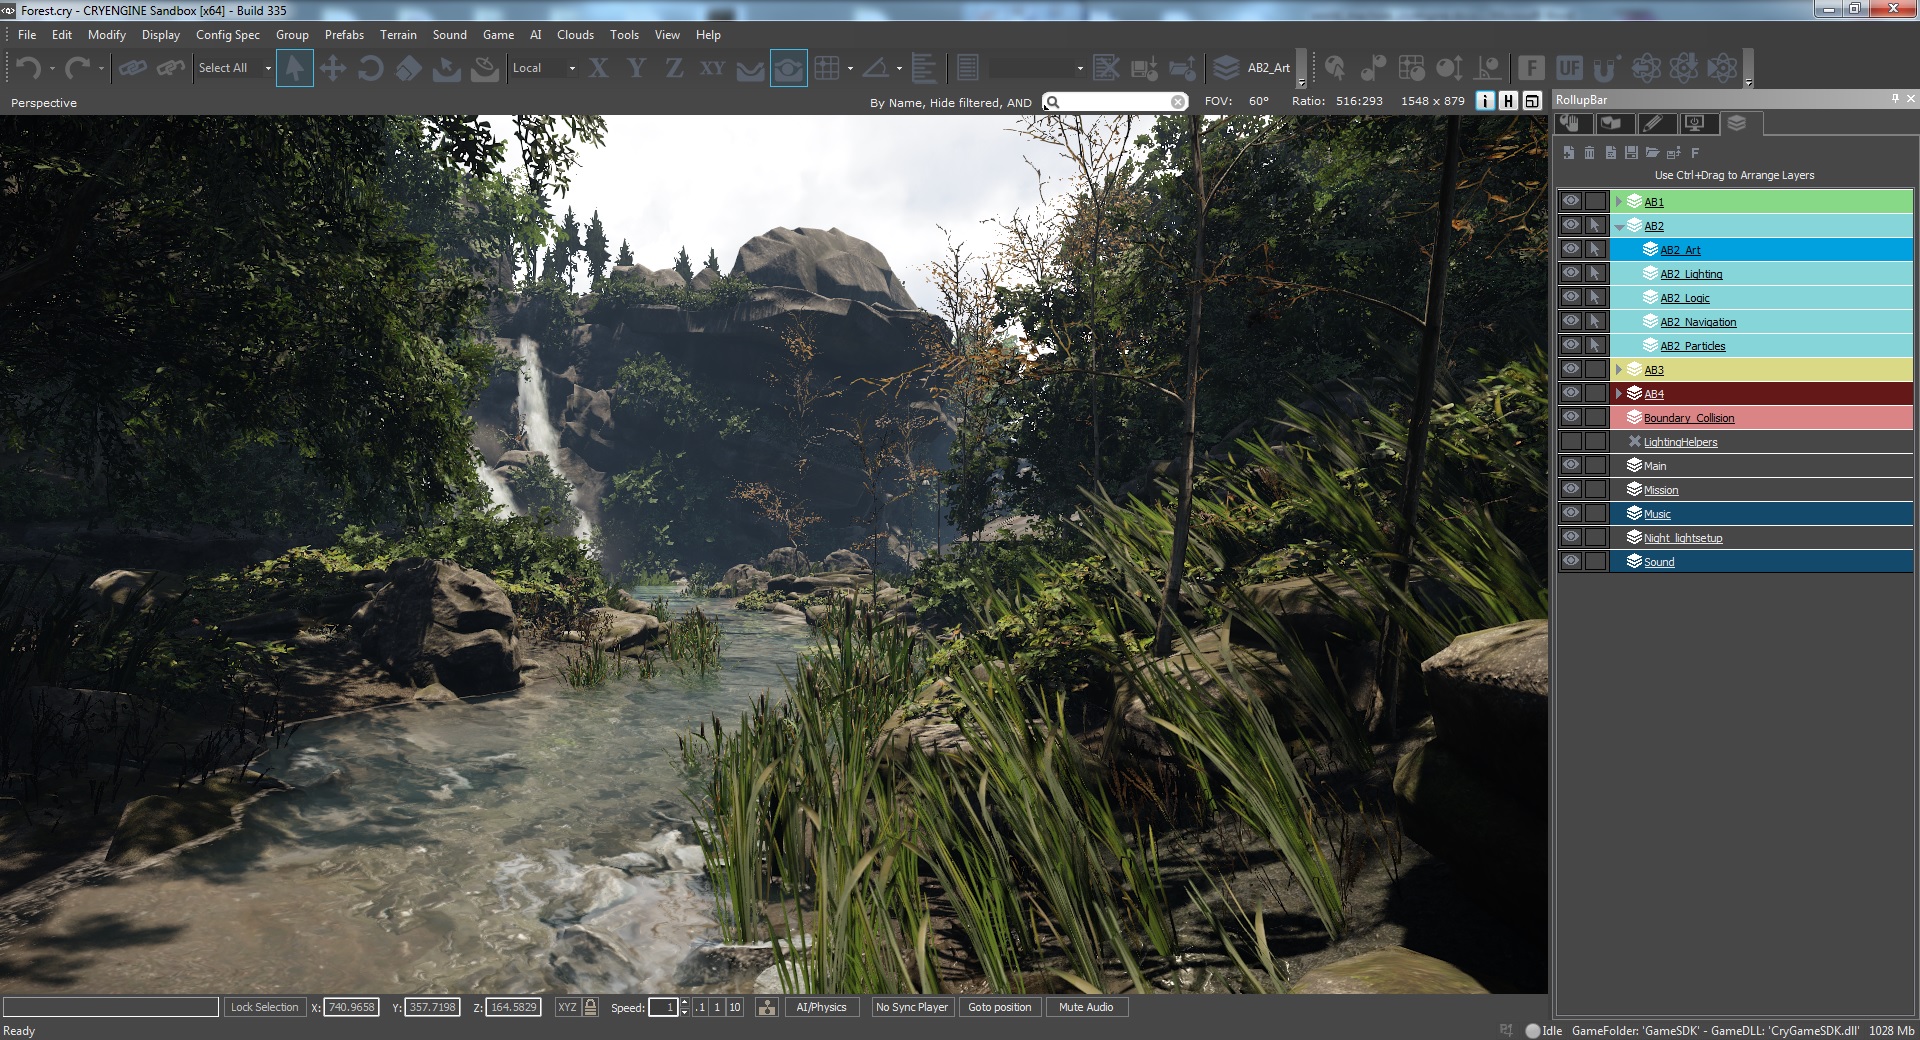The height and width of the screenshot is (1040, 1920).
Task: Collapse the AB2 layer group
Action: [1621, 225]
